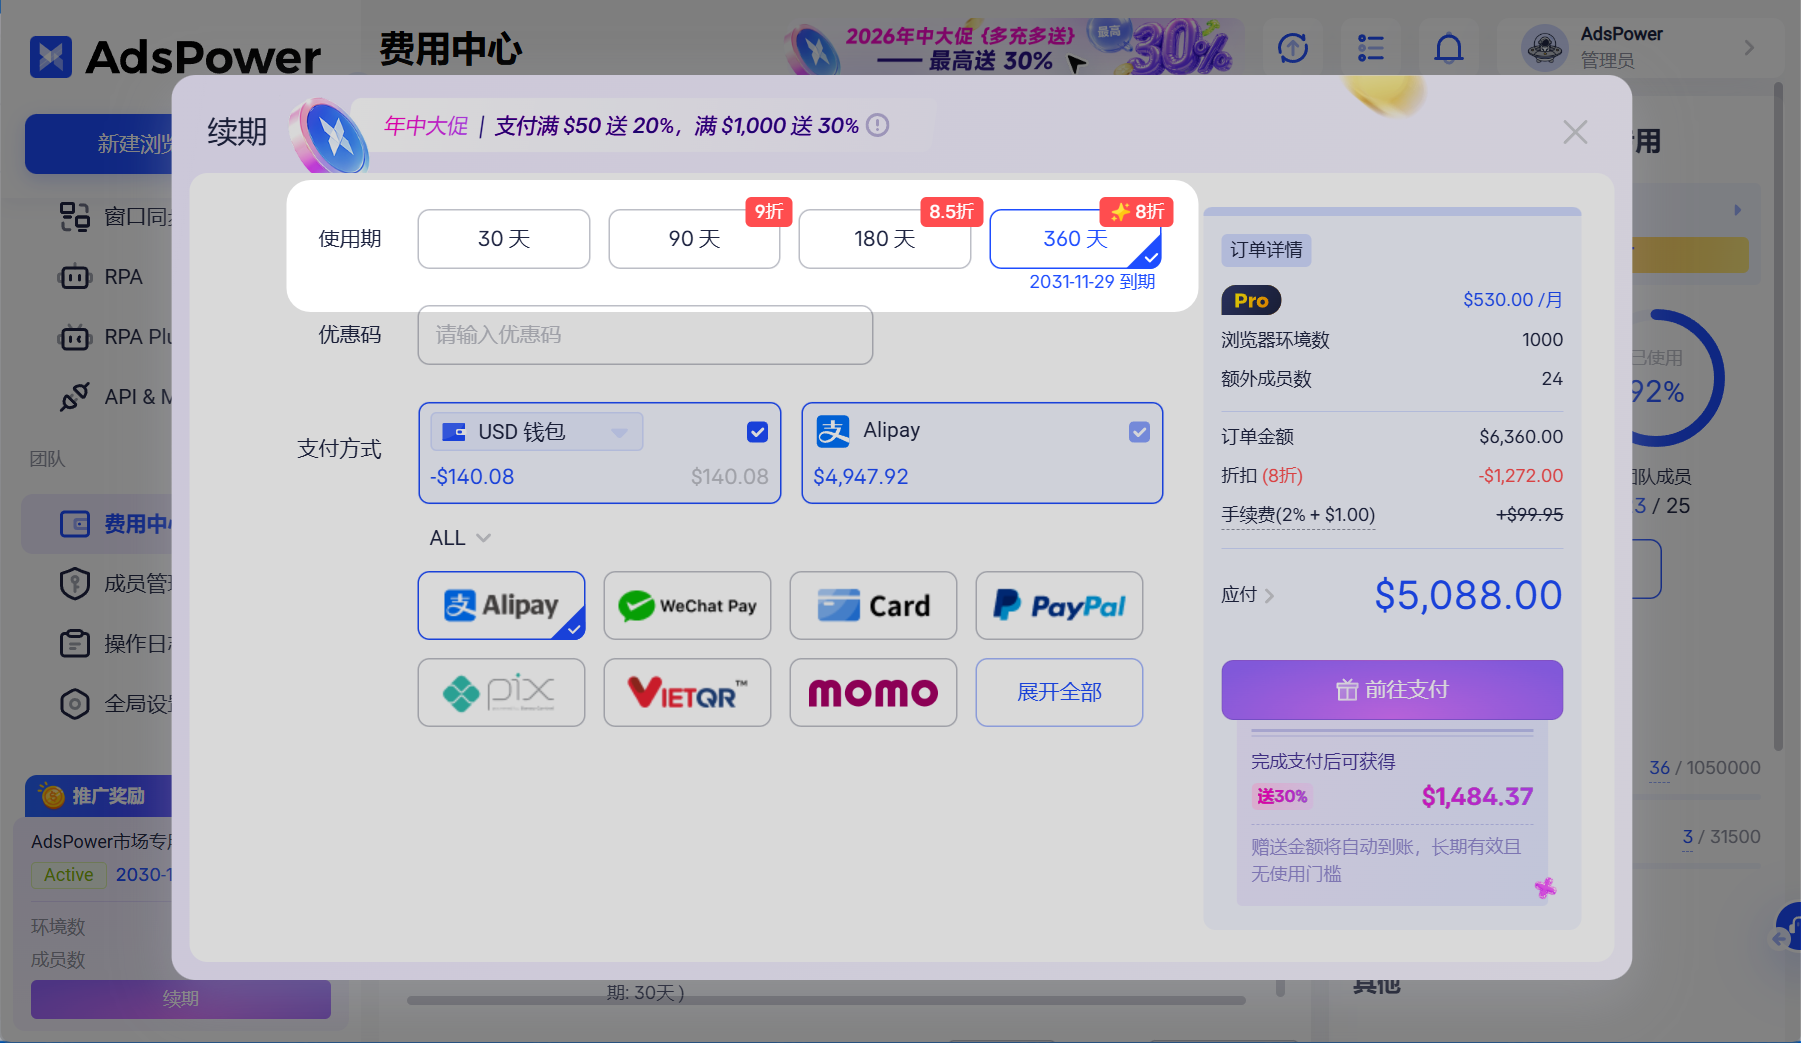The height and width of the screenshot is (1043, 1801).
Task: Open the ALL region filter dropdown
Action: tap(460, 538)
